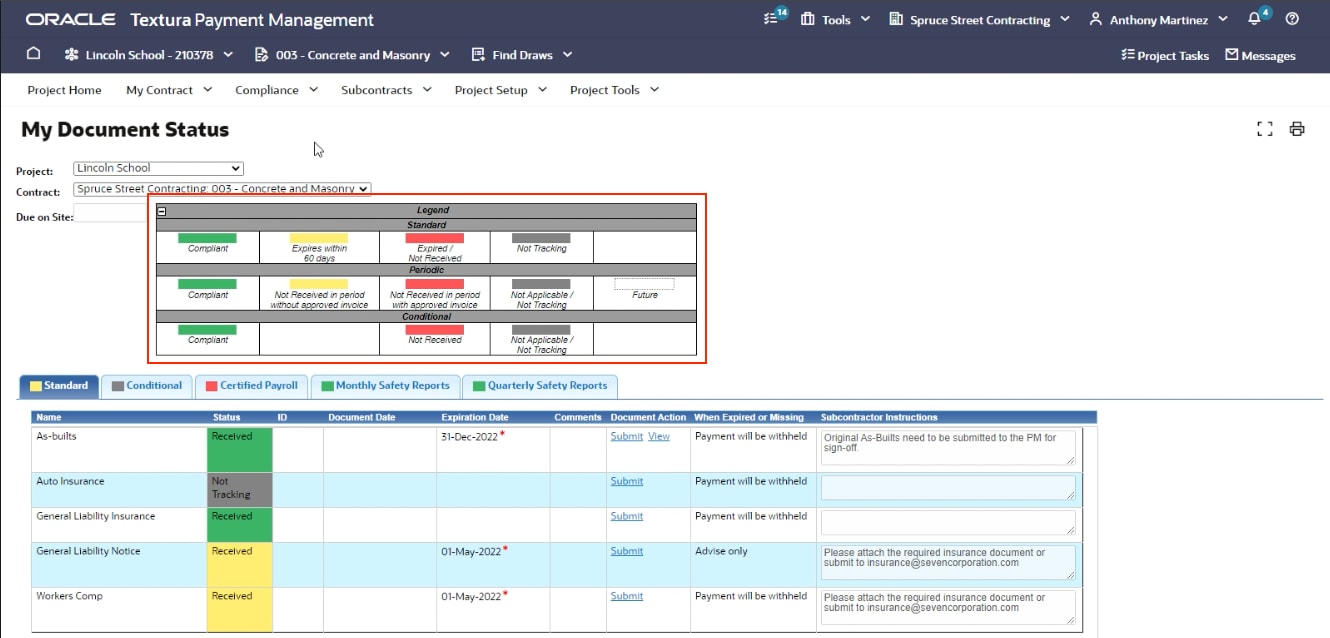Click the Oracle Textura Payment Management logo

200,19
